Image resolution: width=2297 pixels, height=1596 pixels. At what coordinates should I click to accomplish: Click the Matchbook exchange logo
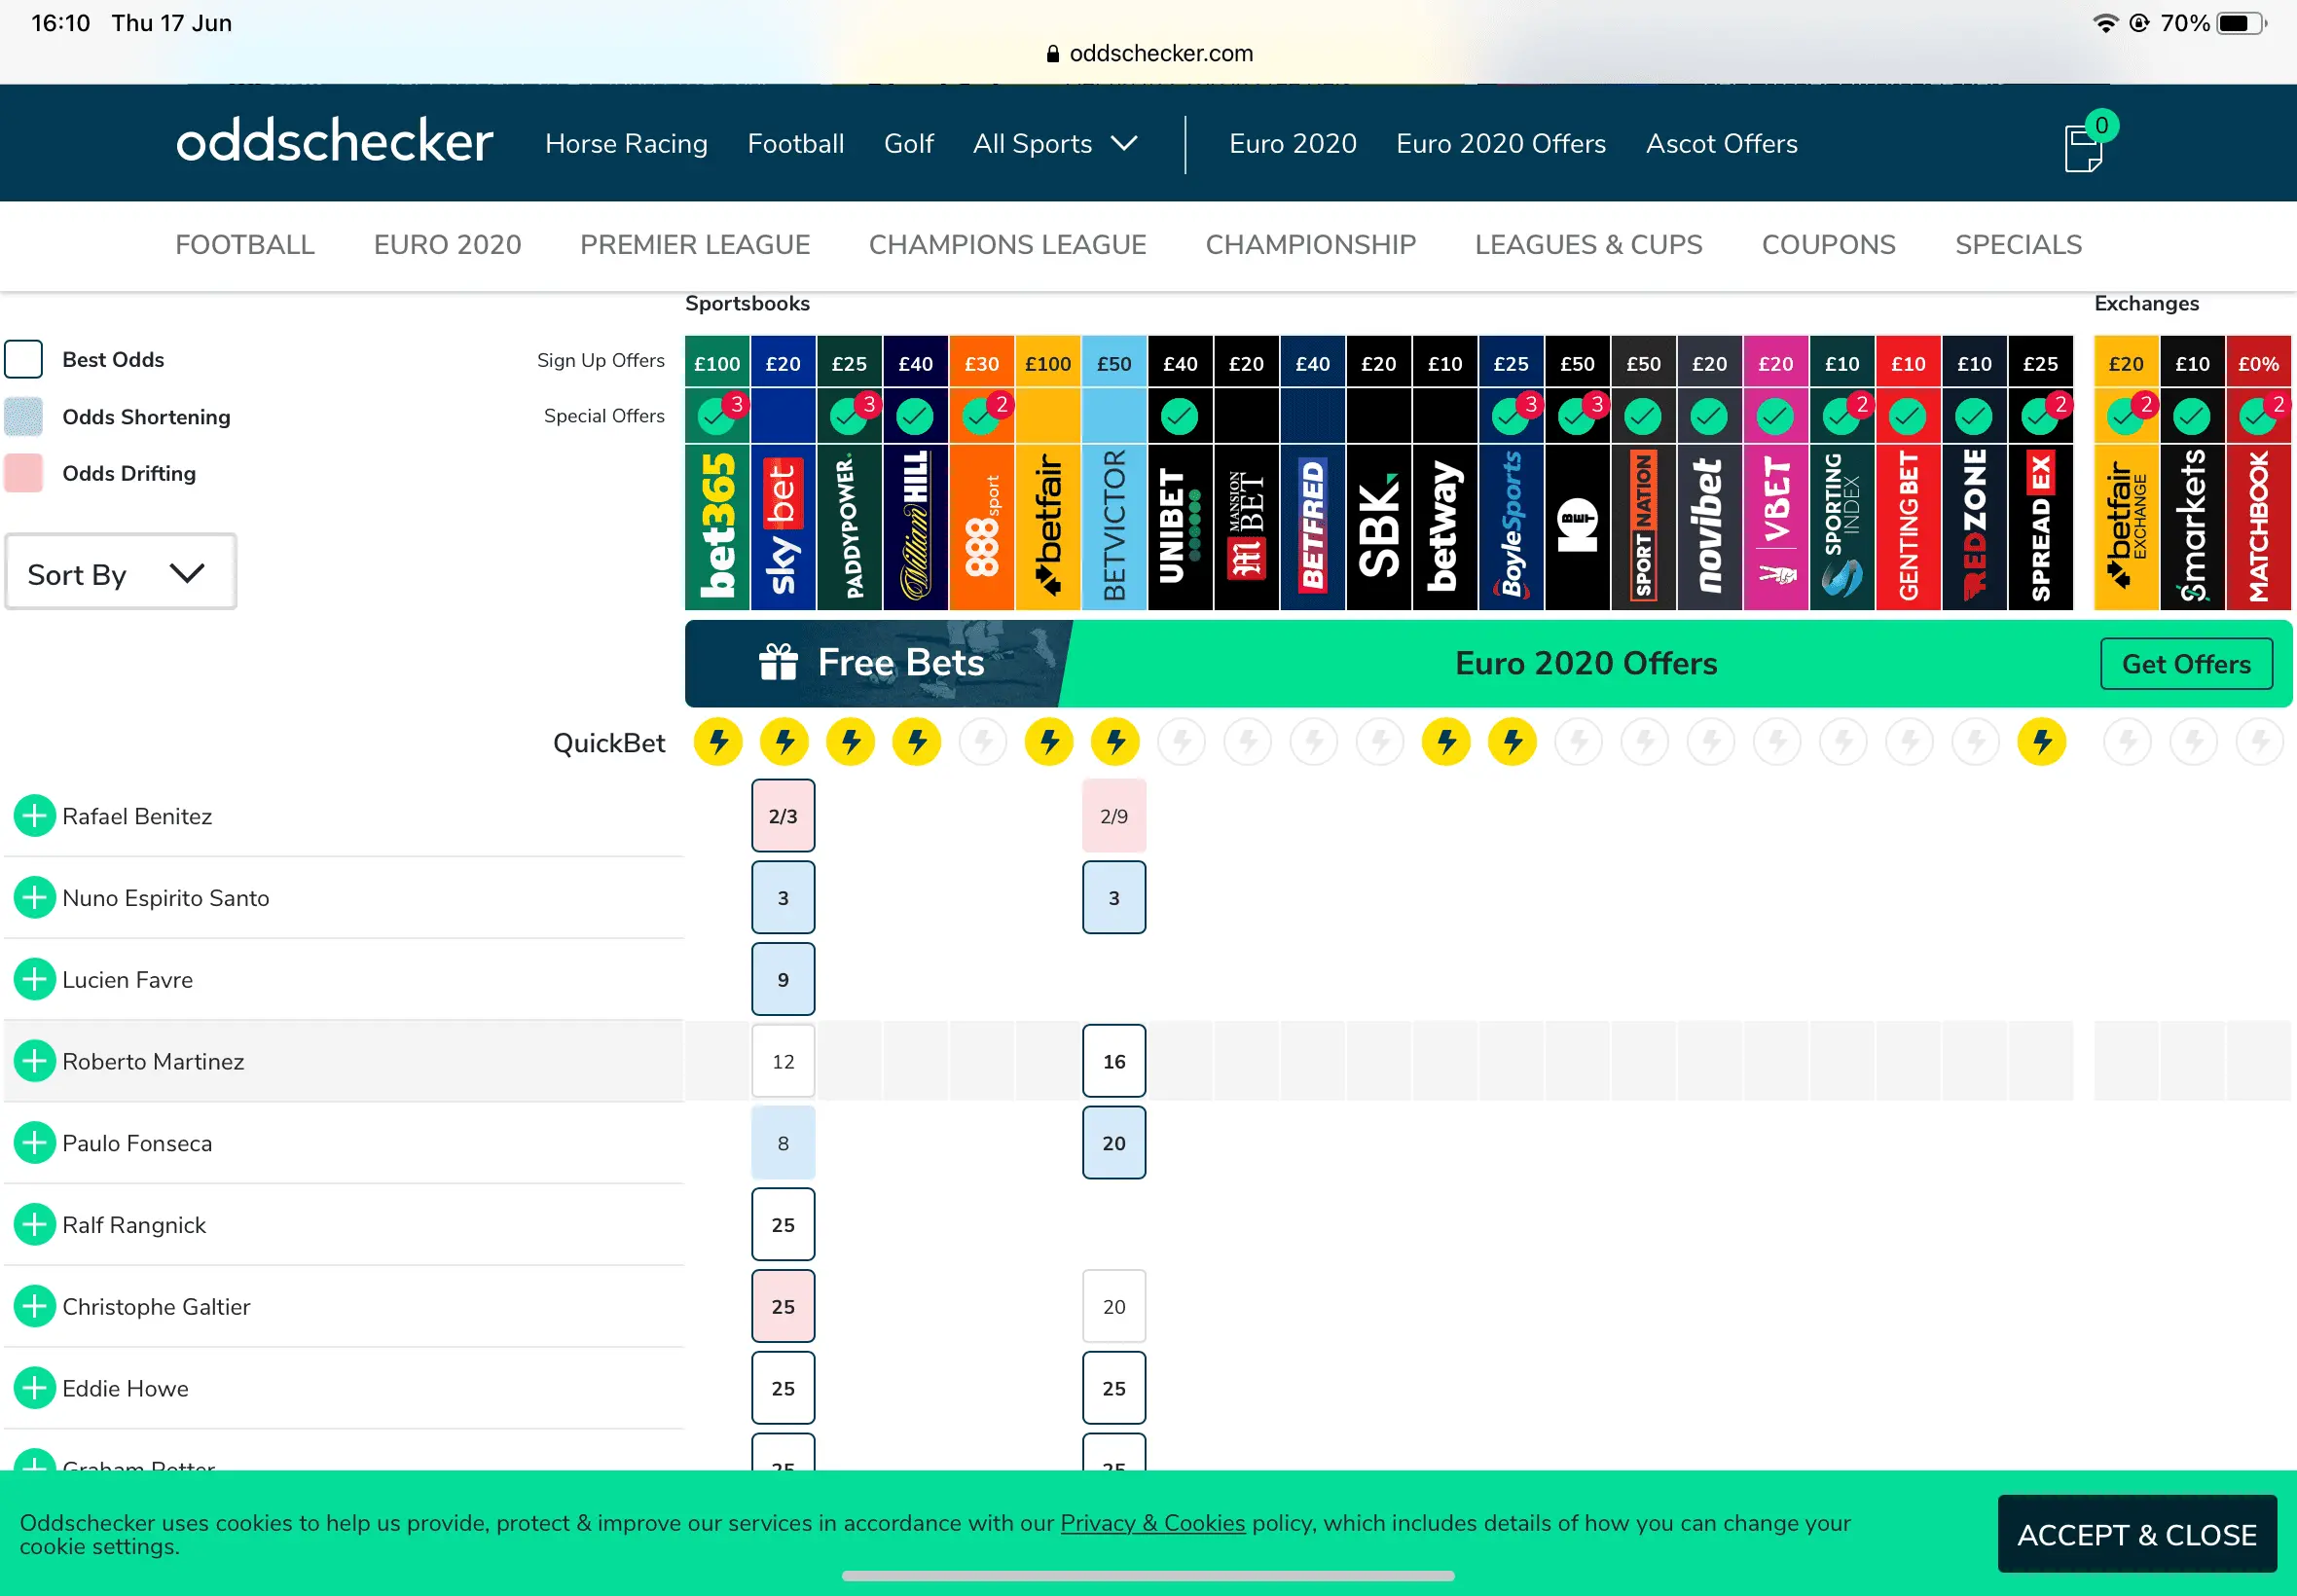coord(2258,526)
